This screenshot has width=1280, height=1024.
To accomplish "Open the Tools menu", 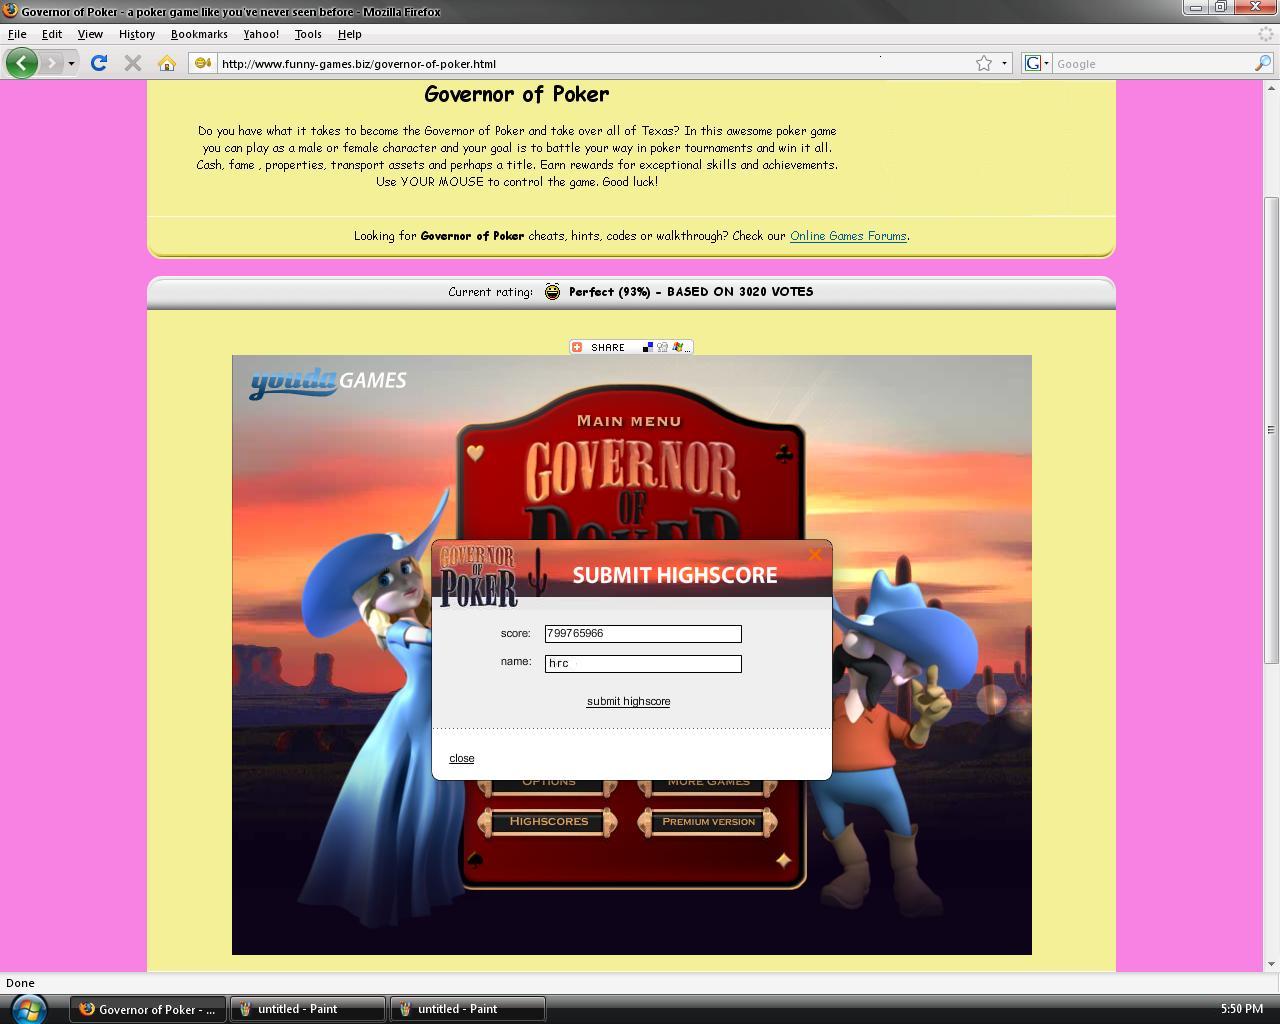I will (308, 34).
